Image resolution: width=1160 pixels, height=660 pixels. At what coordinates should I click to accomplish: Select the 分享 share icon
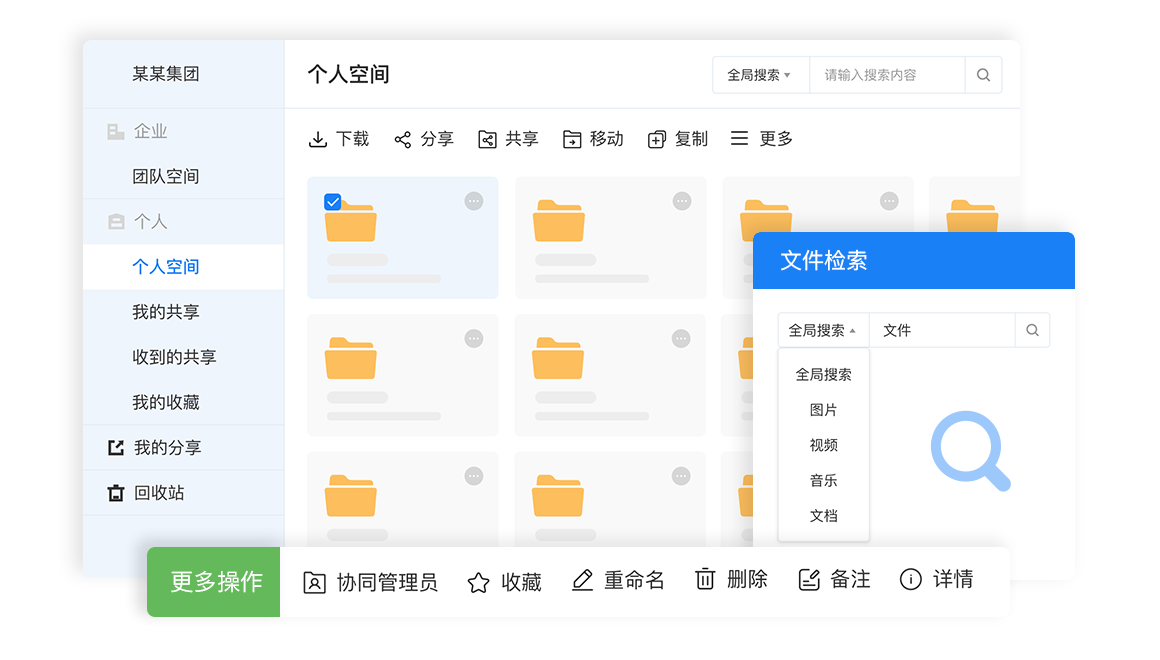click(x=404, y=138)
